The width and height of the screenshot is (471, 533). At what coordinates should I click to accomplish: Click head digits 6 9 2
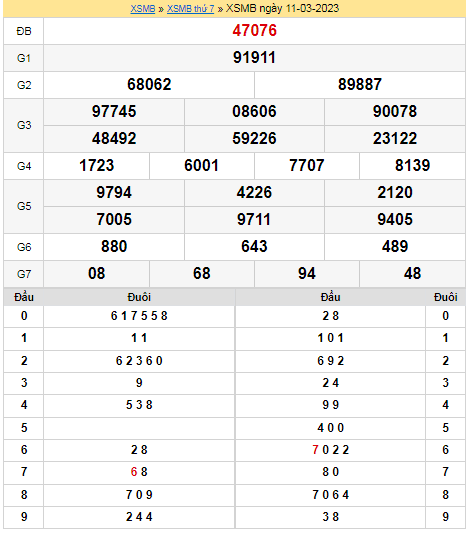[330, 361]
